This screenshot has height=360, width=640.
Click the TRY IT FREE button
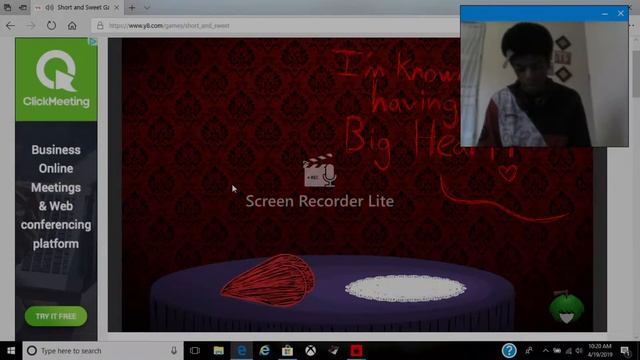coord(56,316)
